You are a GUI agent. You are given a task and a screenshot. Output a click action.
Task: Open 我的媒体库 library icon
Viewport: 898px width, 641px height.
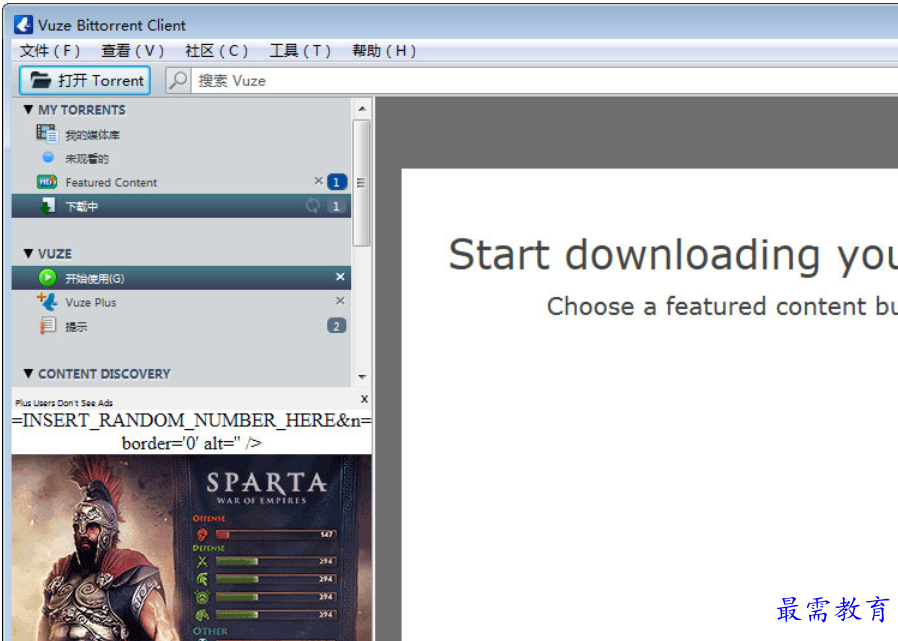click(x=47, y=133)
